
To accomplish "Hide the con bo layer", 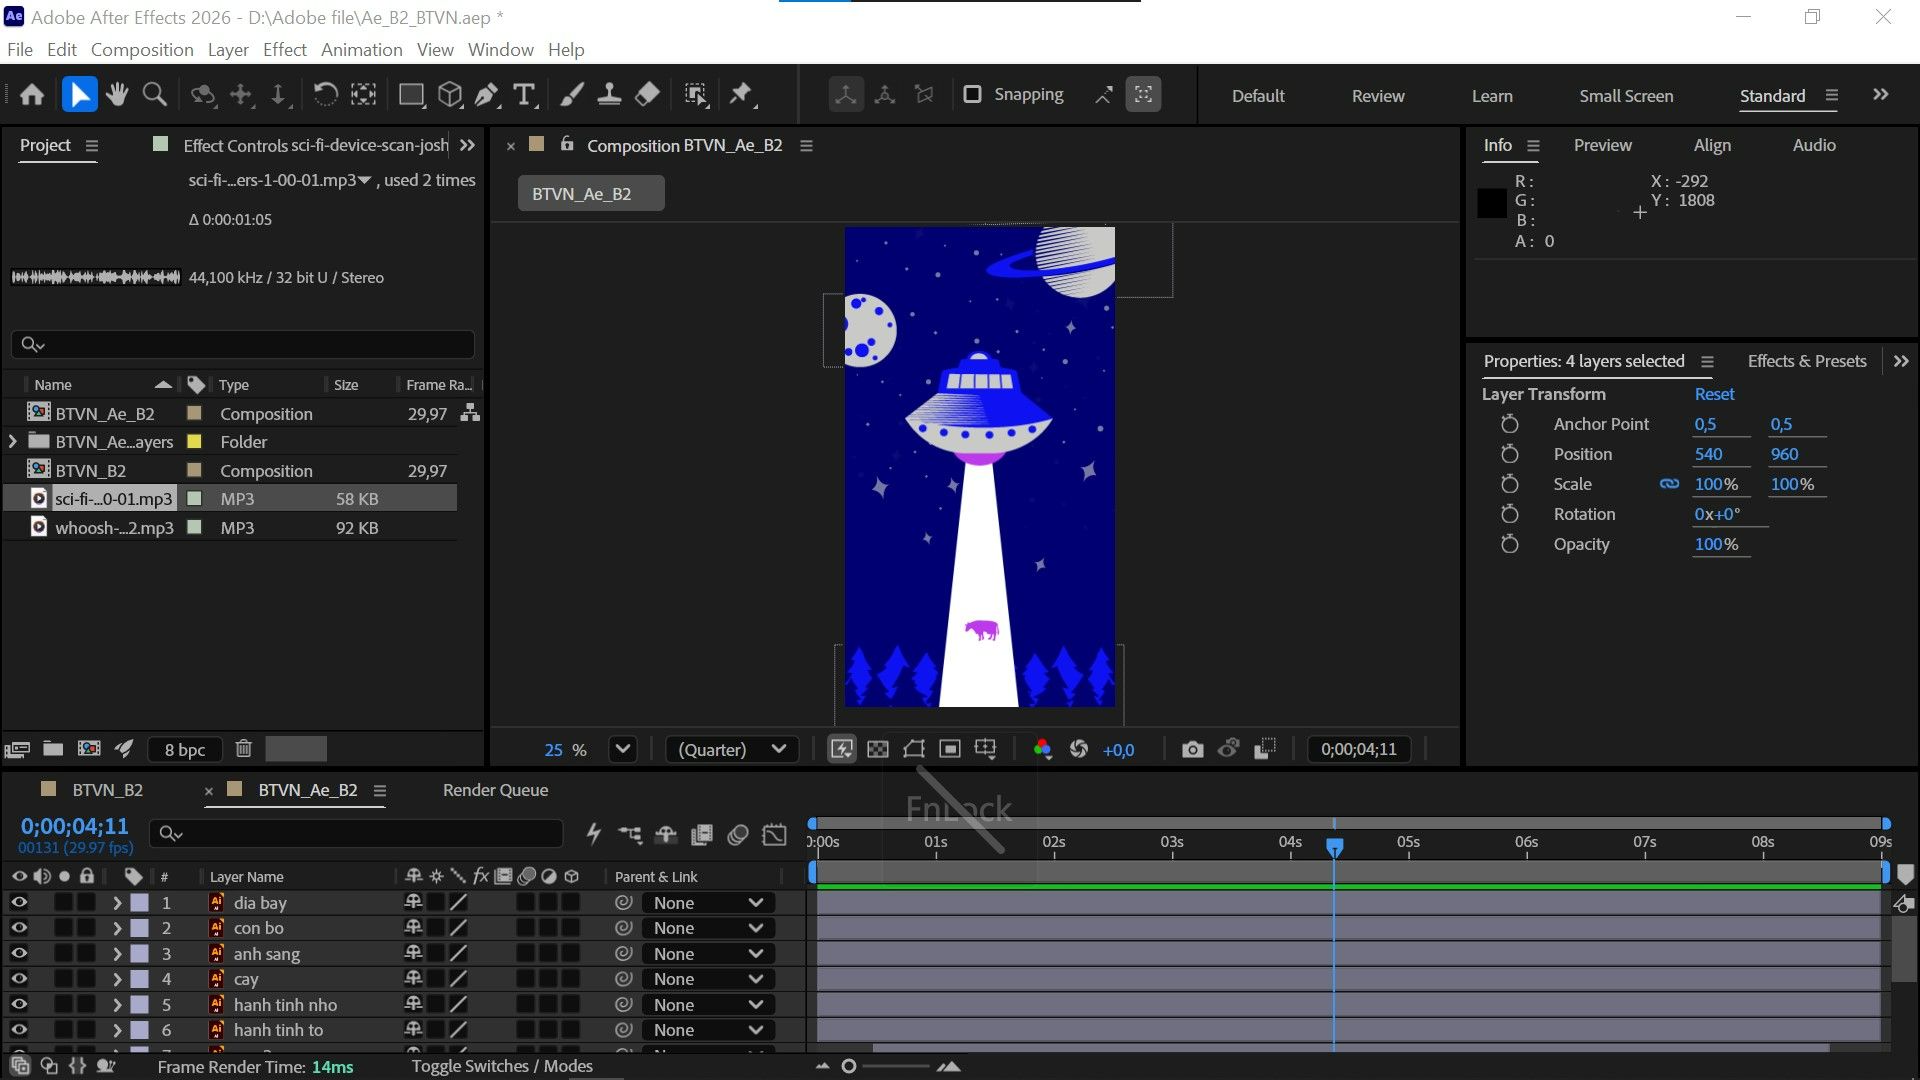I will coord(18,928).
